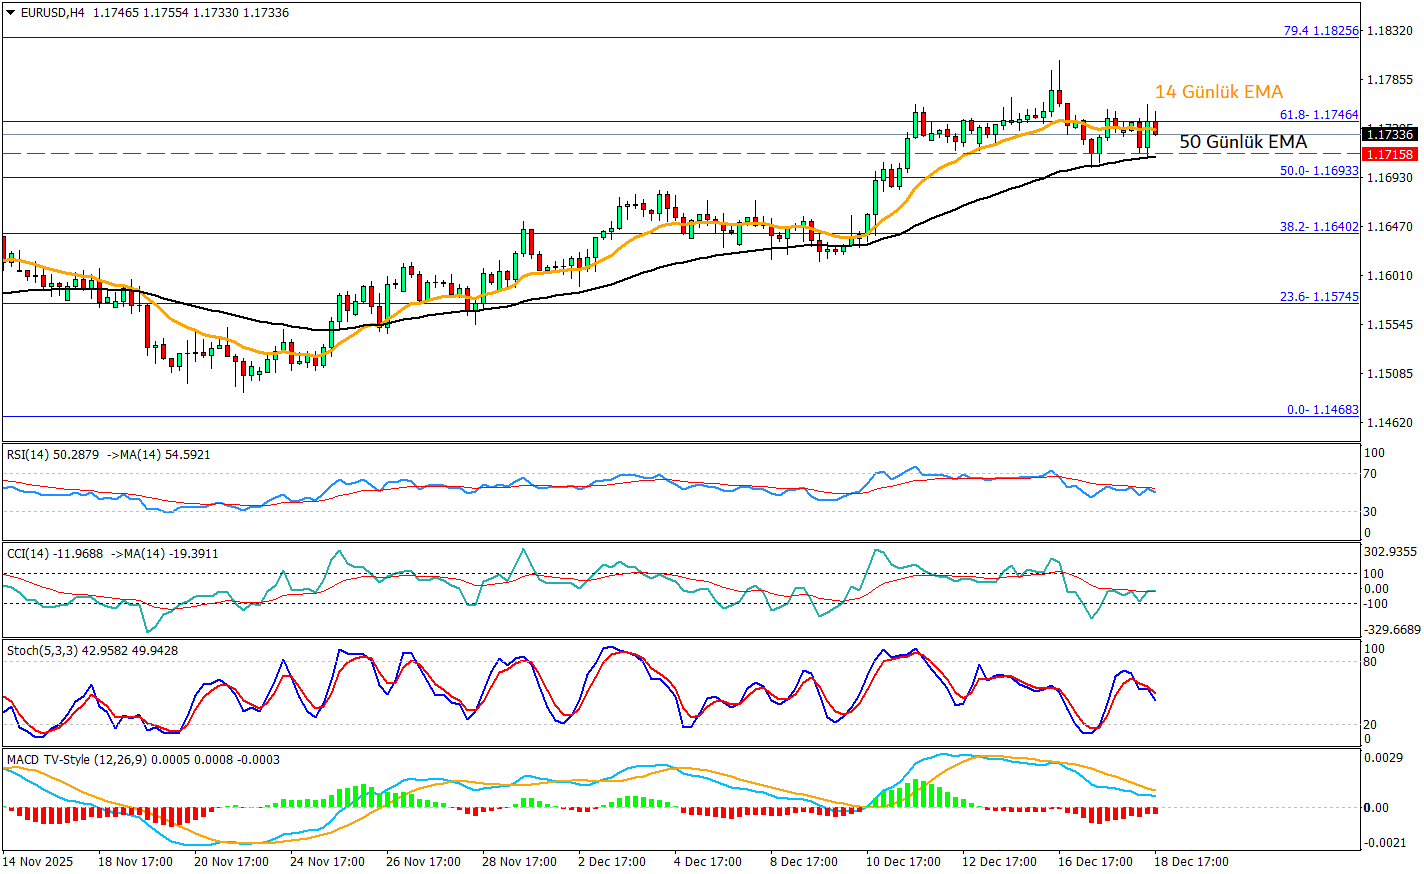Select the black '50 Günlük EMA' label
Viewport: 1424px width, 874px height.
point(1243,142)
